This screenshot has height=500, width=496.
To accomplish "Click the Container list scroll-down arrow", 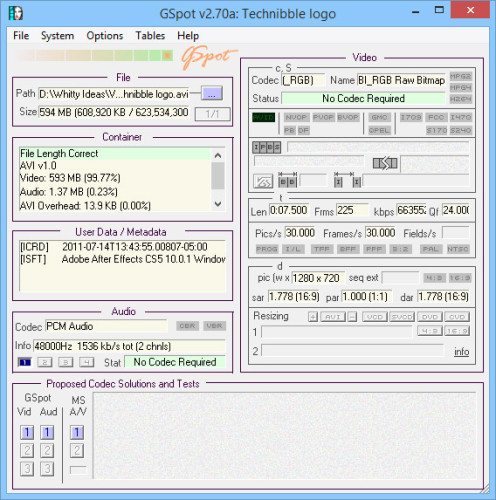I will click(x=218, y=204).
